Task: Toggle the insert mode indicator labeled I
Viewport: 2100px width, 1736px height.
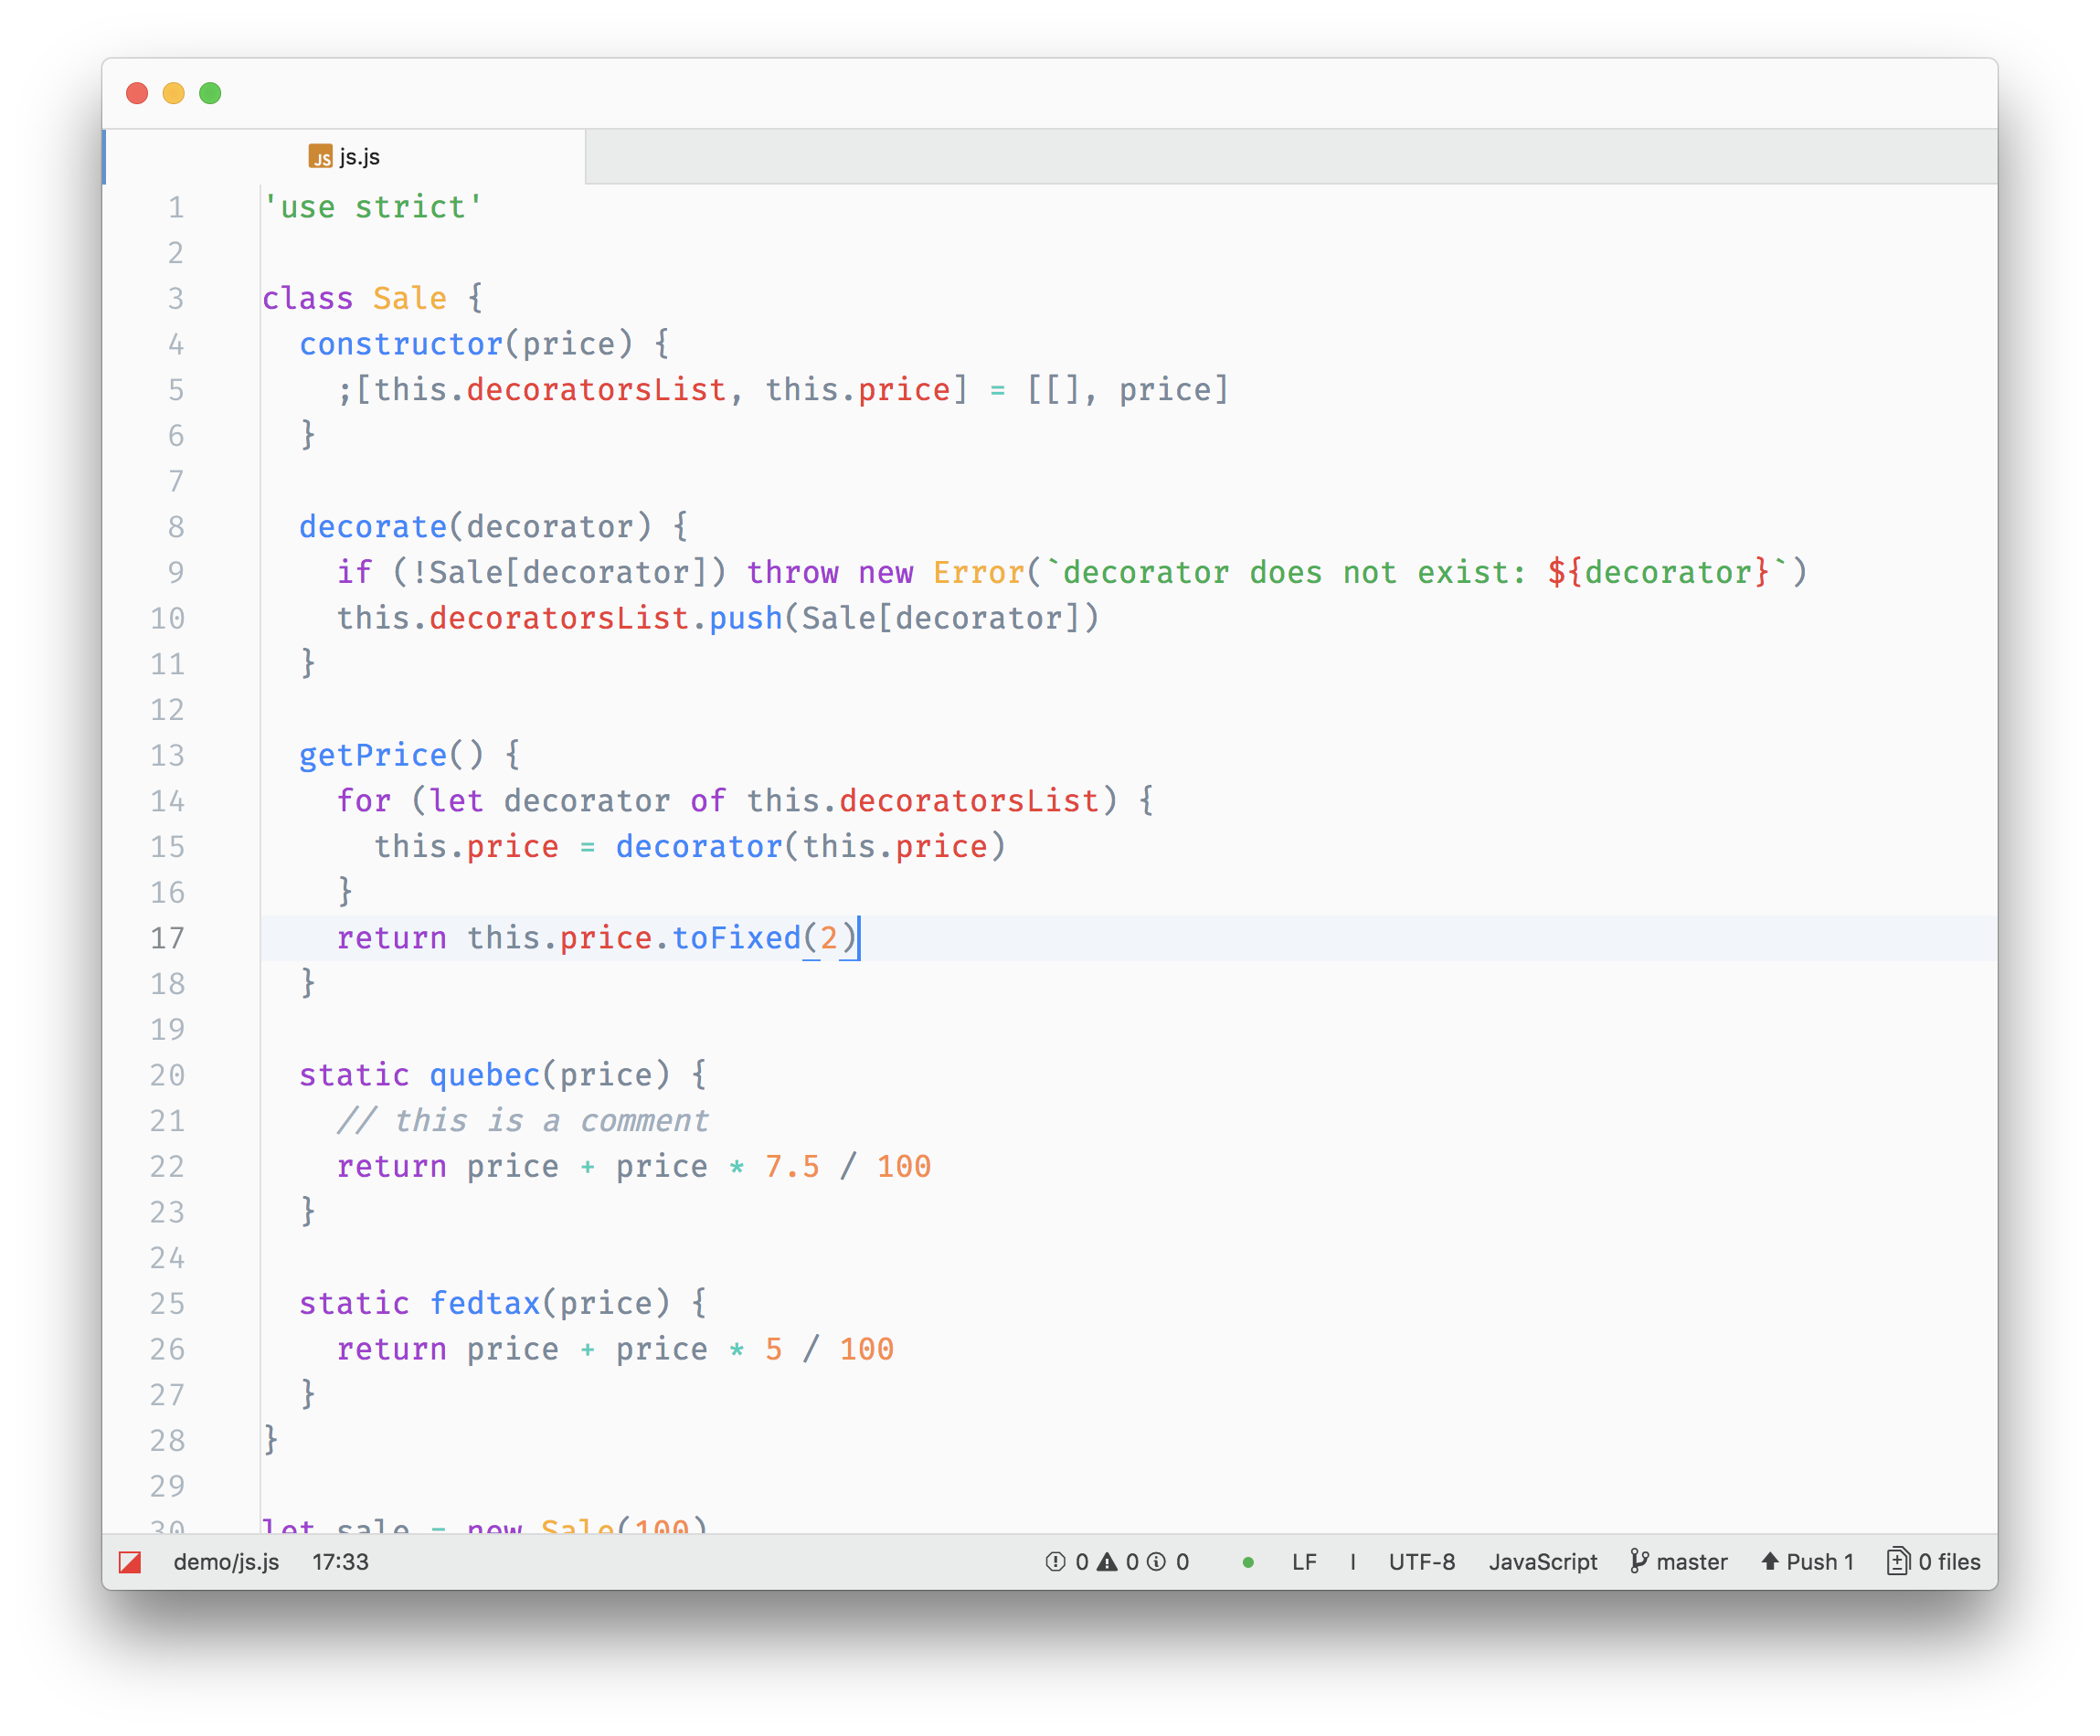Action: (1353, 1562)
